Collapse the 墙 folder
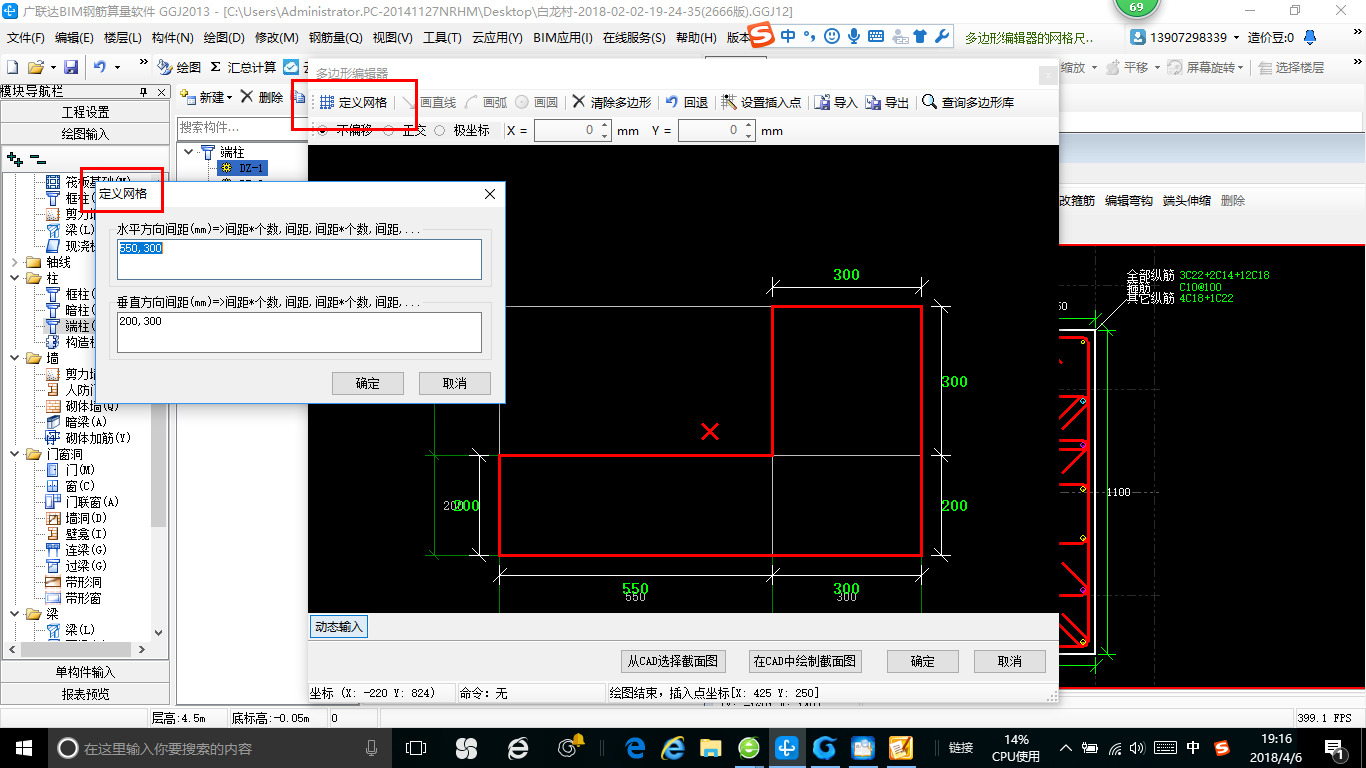The image size is (1366, 768). coord(14,358)
